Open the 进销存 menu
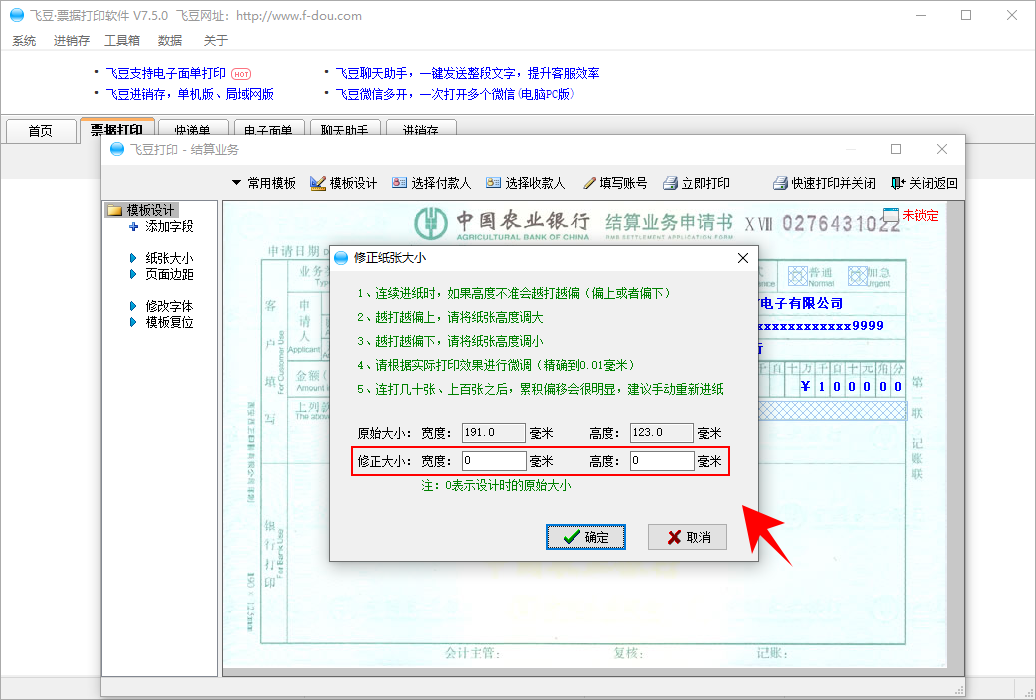 (x=71, y=40)
